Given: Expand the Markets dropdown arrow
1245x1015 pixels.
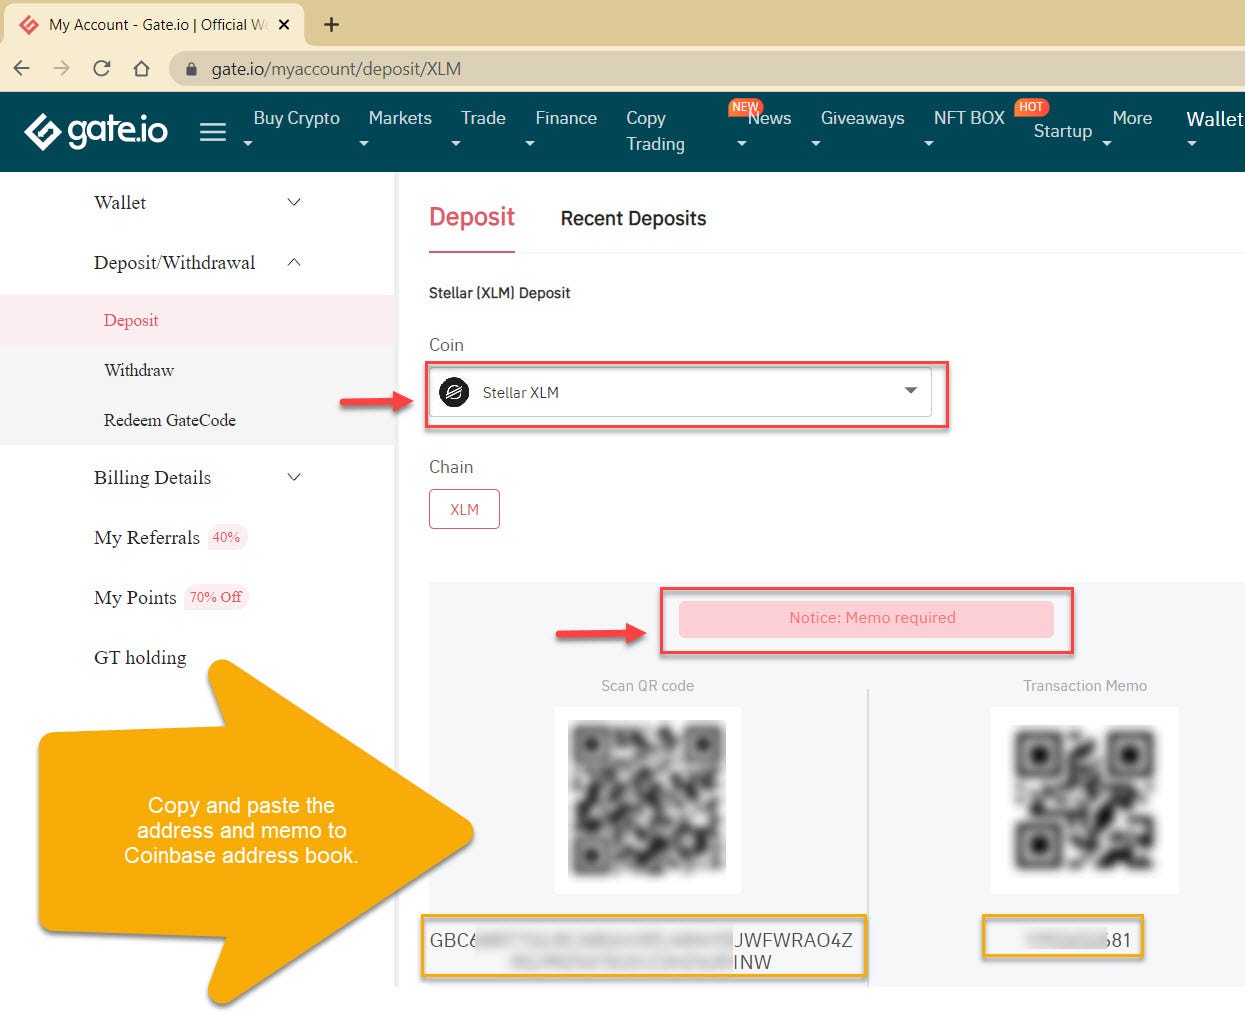Looking at the screenshot, I should [x=364, y=144].
